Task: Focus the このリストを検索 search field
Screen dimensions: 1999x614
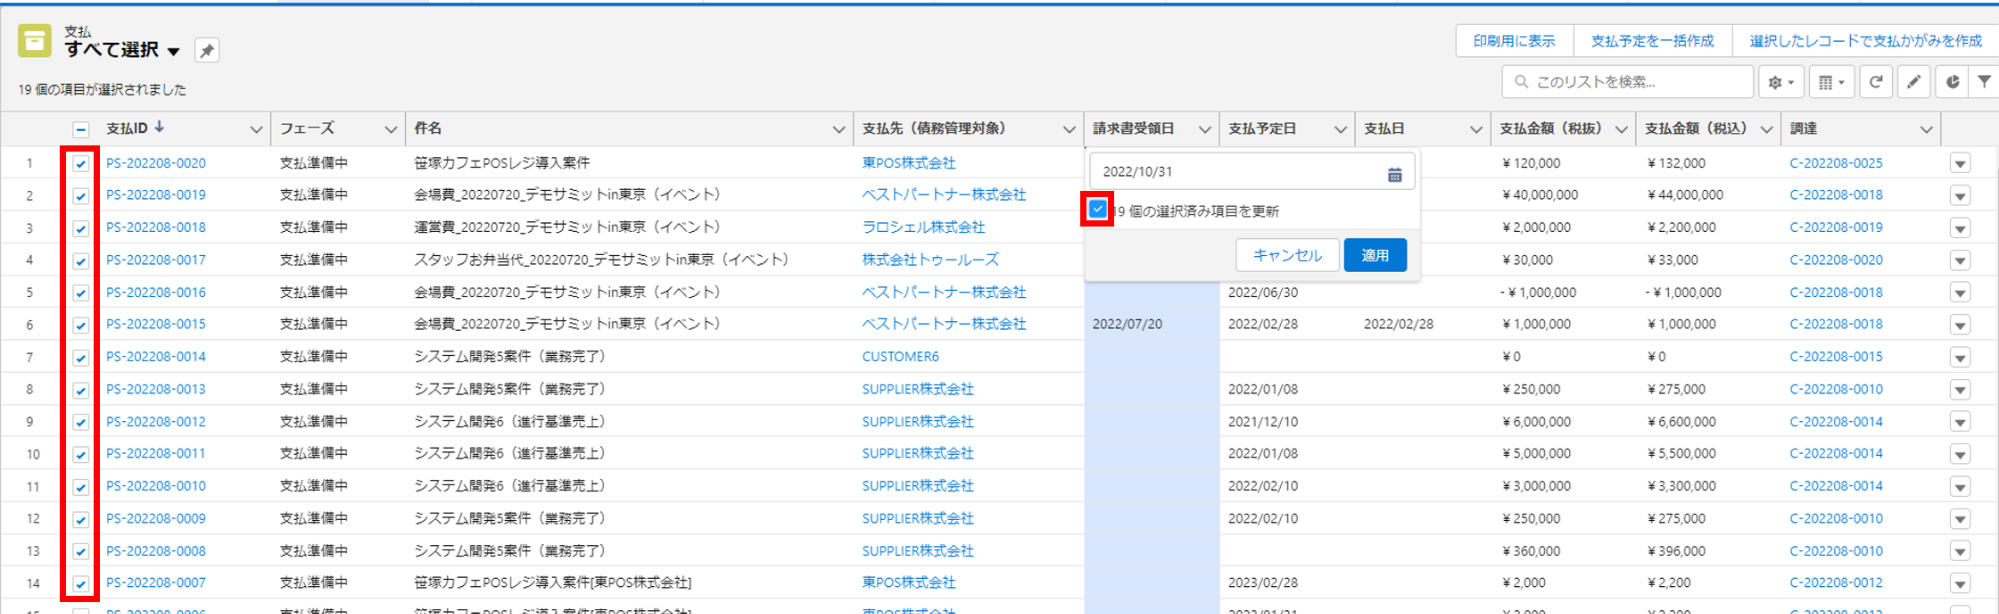Action: pyautogui.click(x=1627, y=82)
